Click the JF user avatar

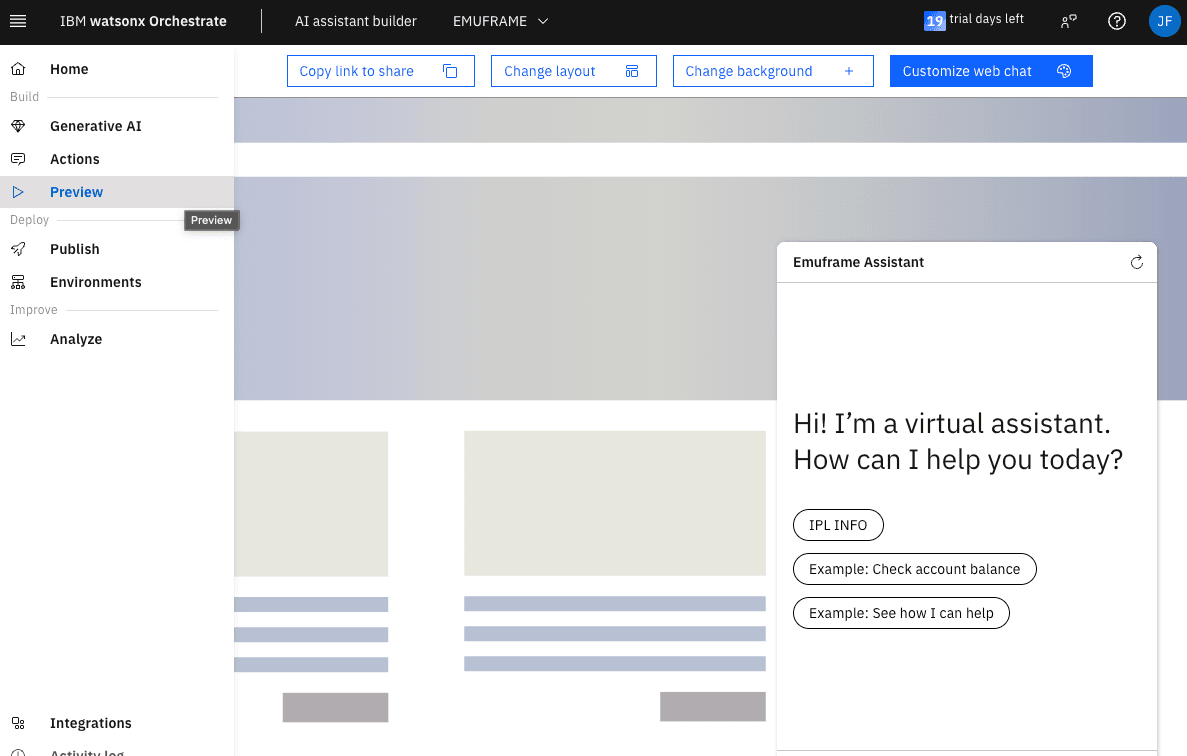click(1164, 21)
